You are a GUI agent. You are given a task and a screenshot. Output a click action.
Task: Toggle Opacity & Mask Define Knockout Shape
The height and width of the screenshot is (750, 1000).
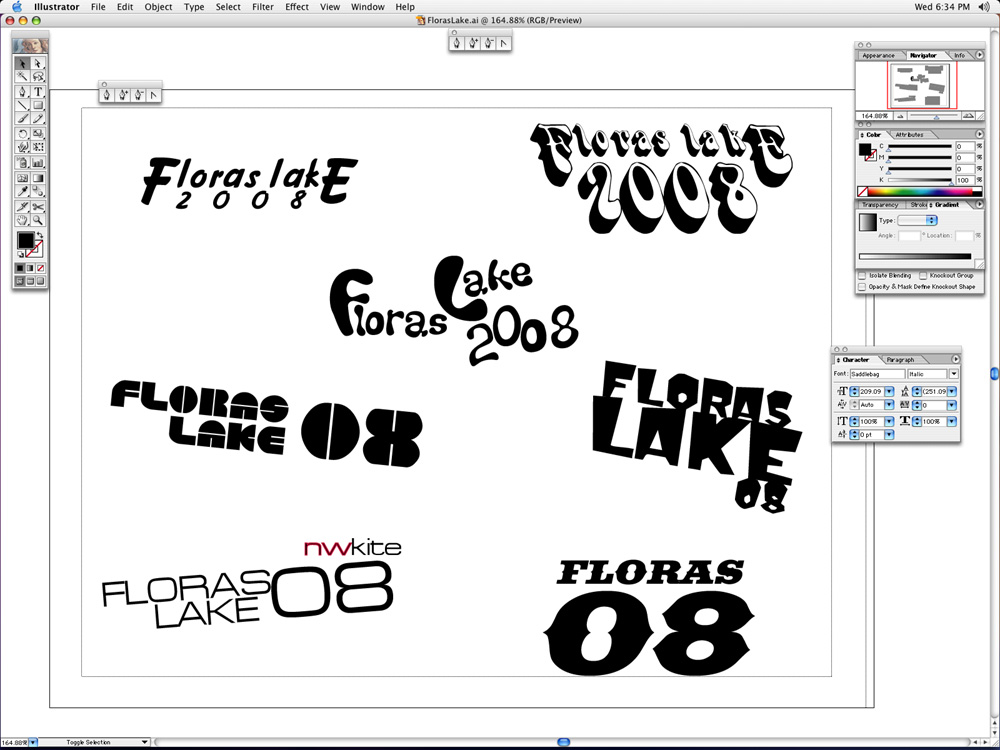click(863, 287)
